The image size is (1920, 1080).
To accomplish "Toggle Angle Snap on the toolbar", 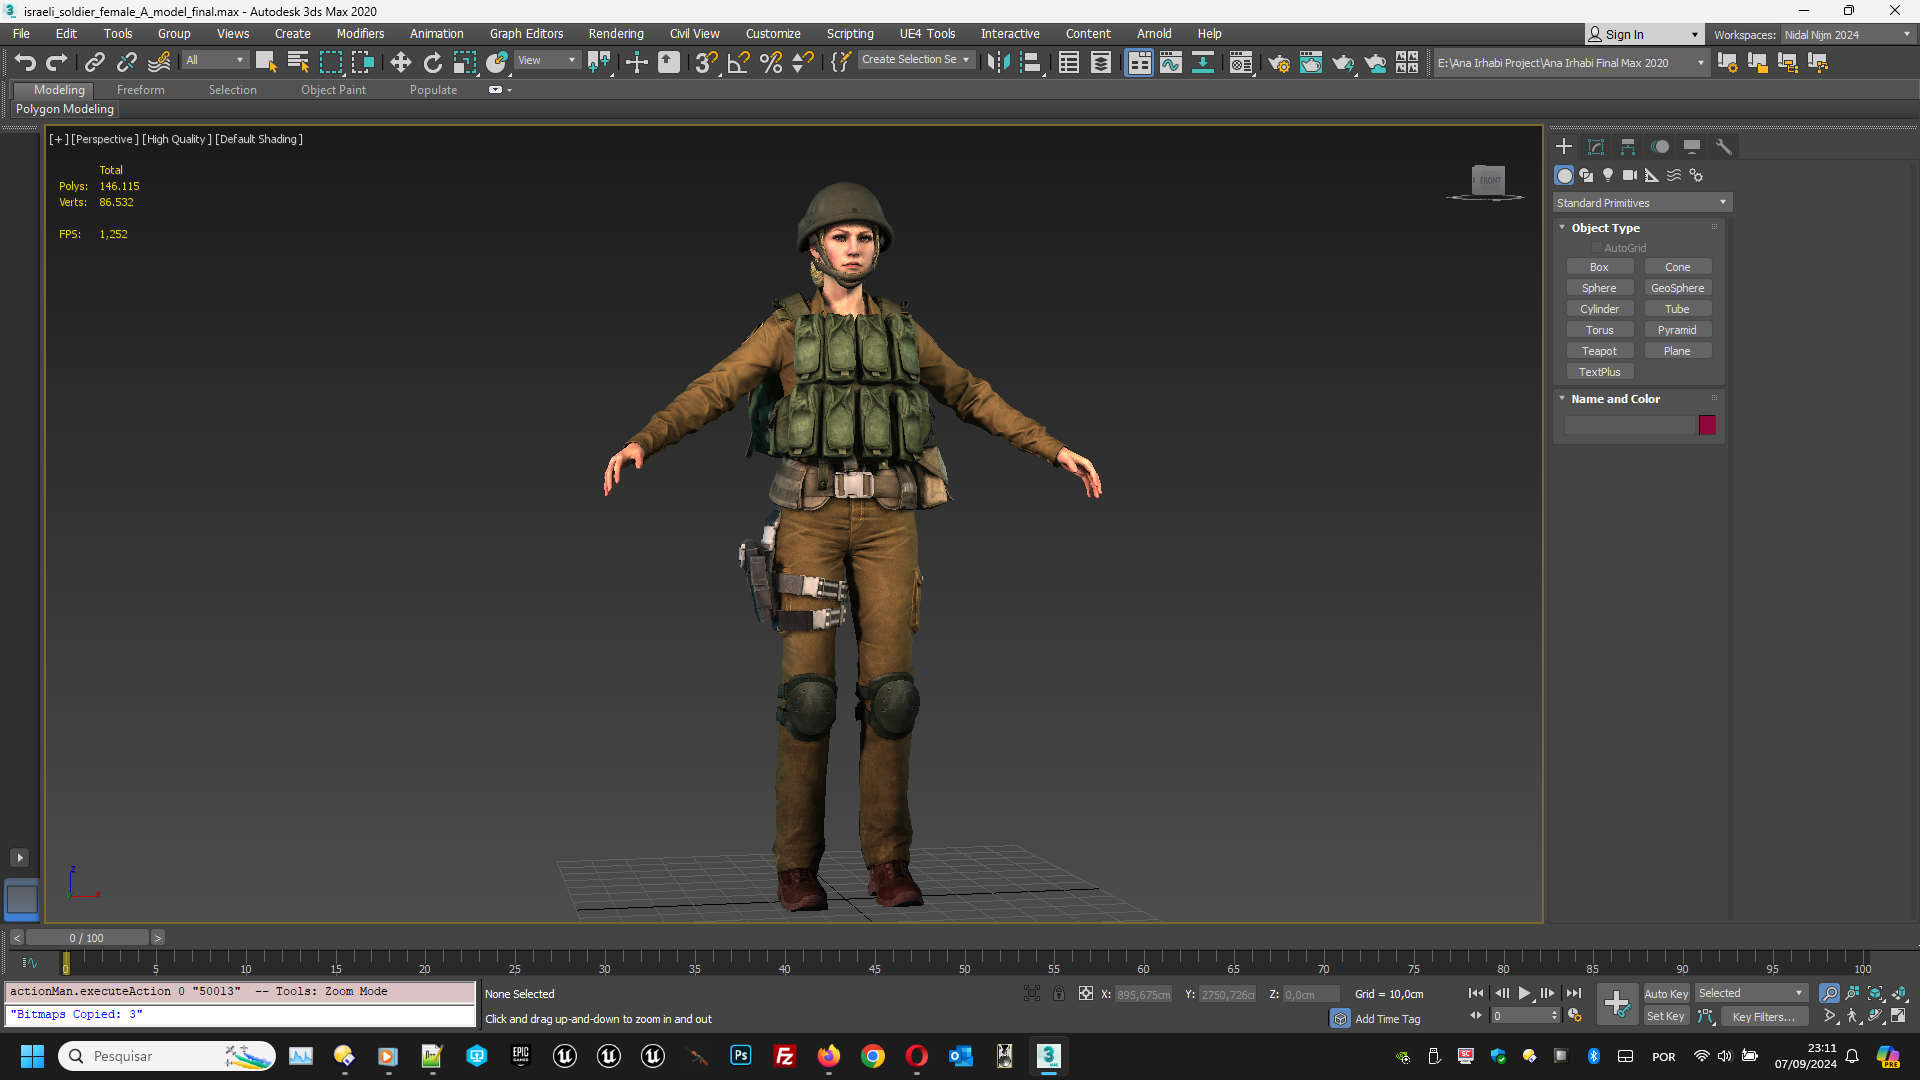I will click(738, 62).
